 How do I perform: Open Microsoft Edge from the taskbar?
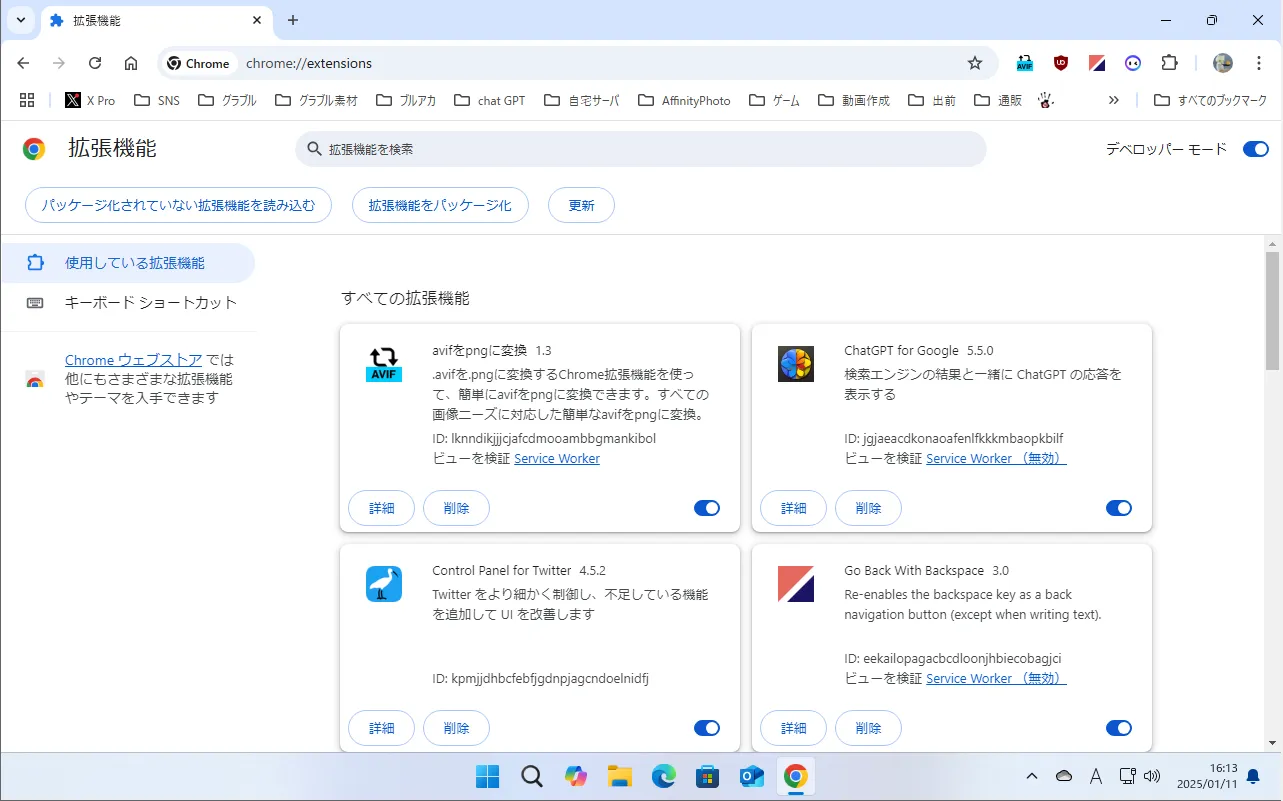tap(664, 776)
